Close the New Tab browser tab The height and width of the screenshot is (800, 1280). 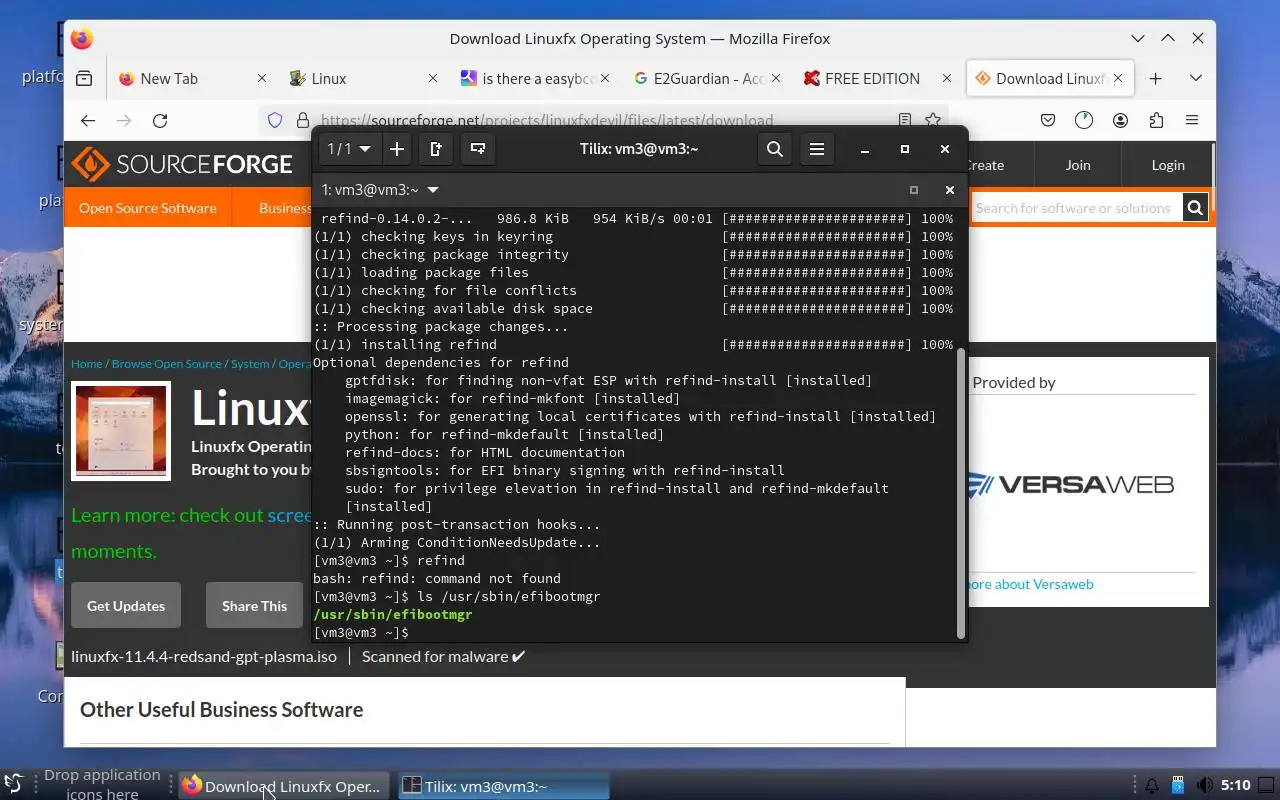click(262, 78)
